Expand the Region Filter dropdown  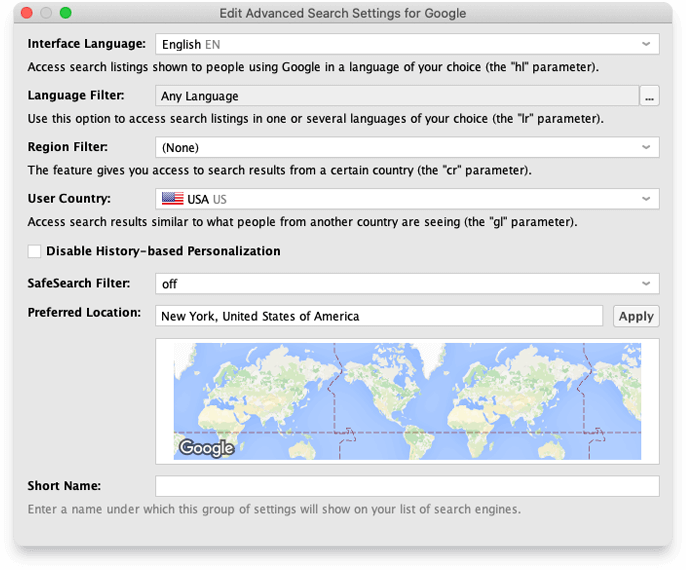407,147
